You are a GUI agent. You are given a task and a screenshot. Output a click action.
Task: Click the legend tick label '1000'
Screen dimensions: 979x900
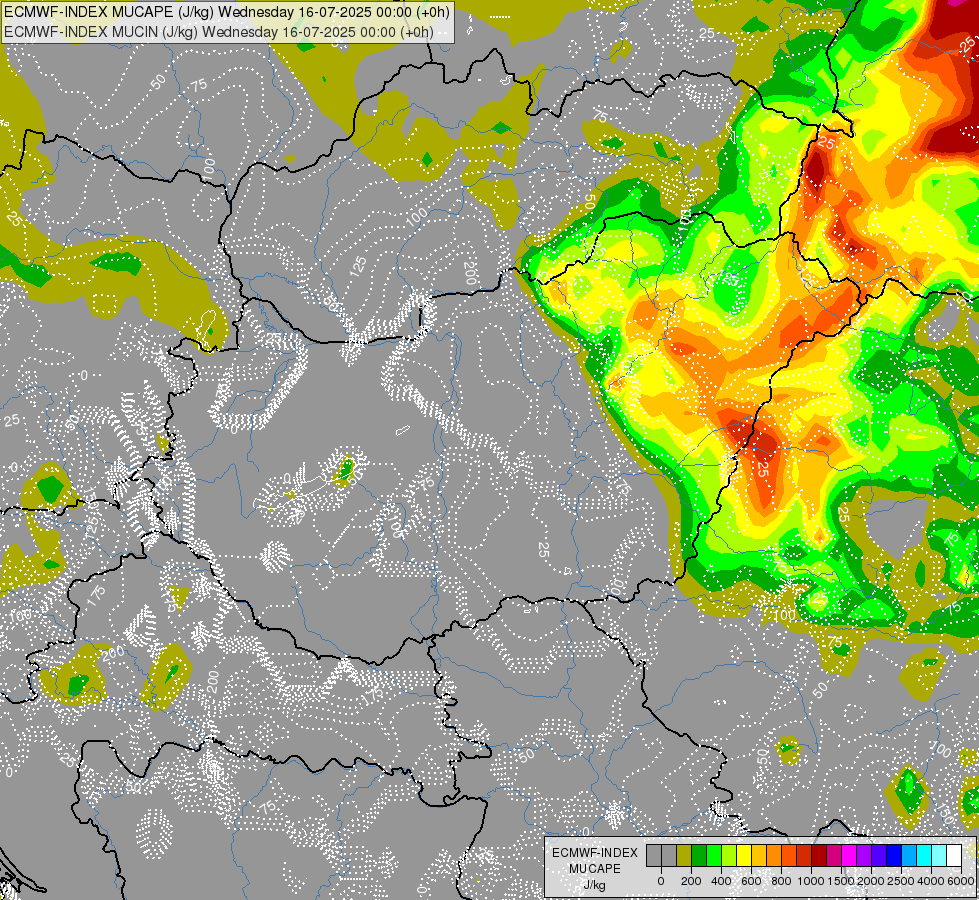[x=811, y=881]
